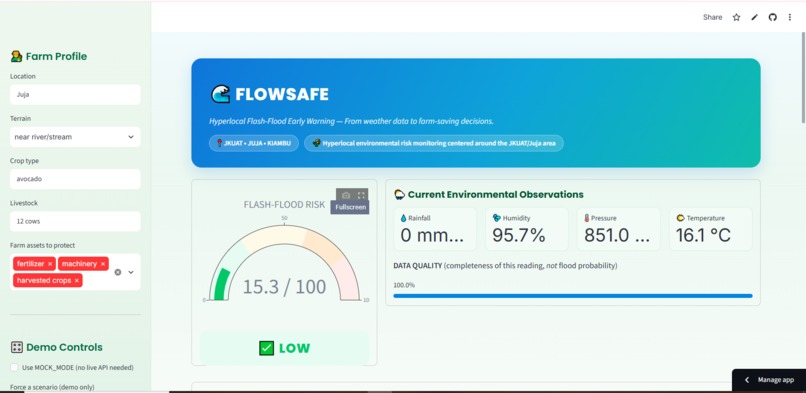Screen dimensions: 806x393
Task: Click the data quality progress bar
Action: point(573,296)
